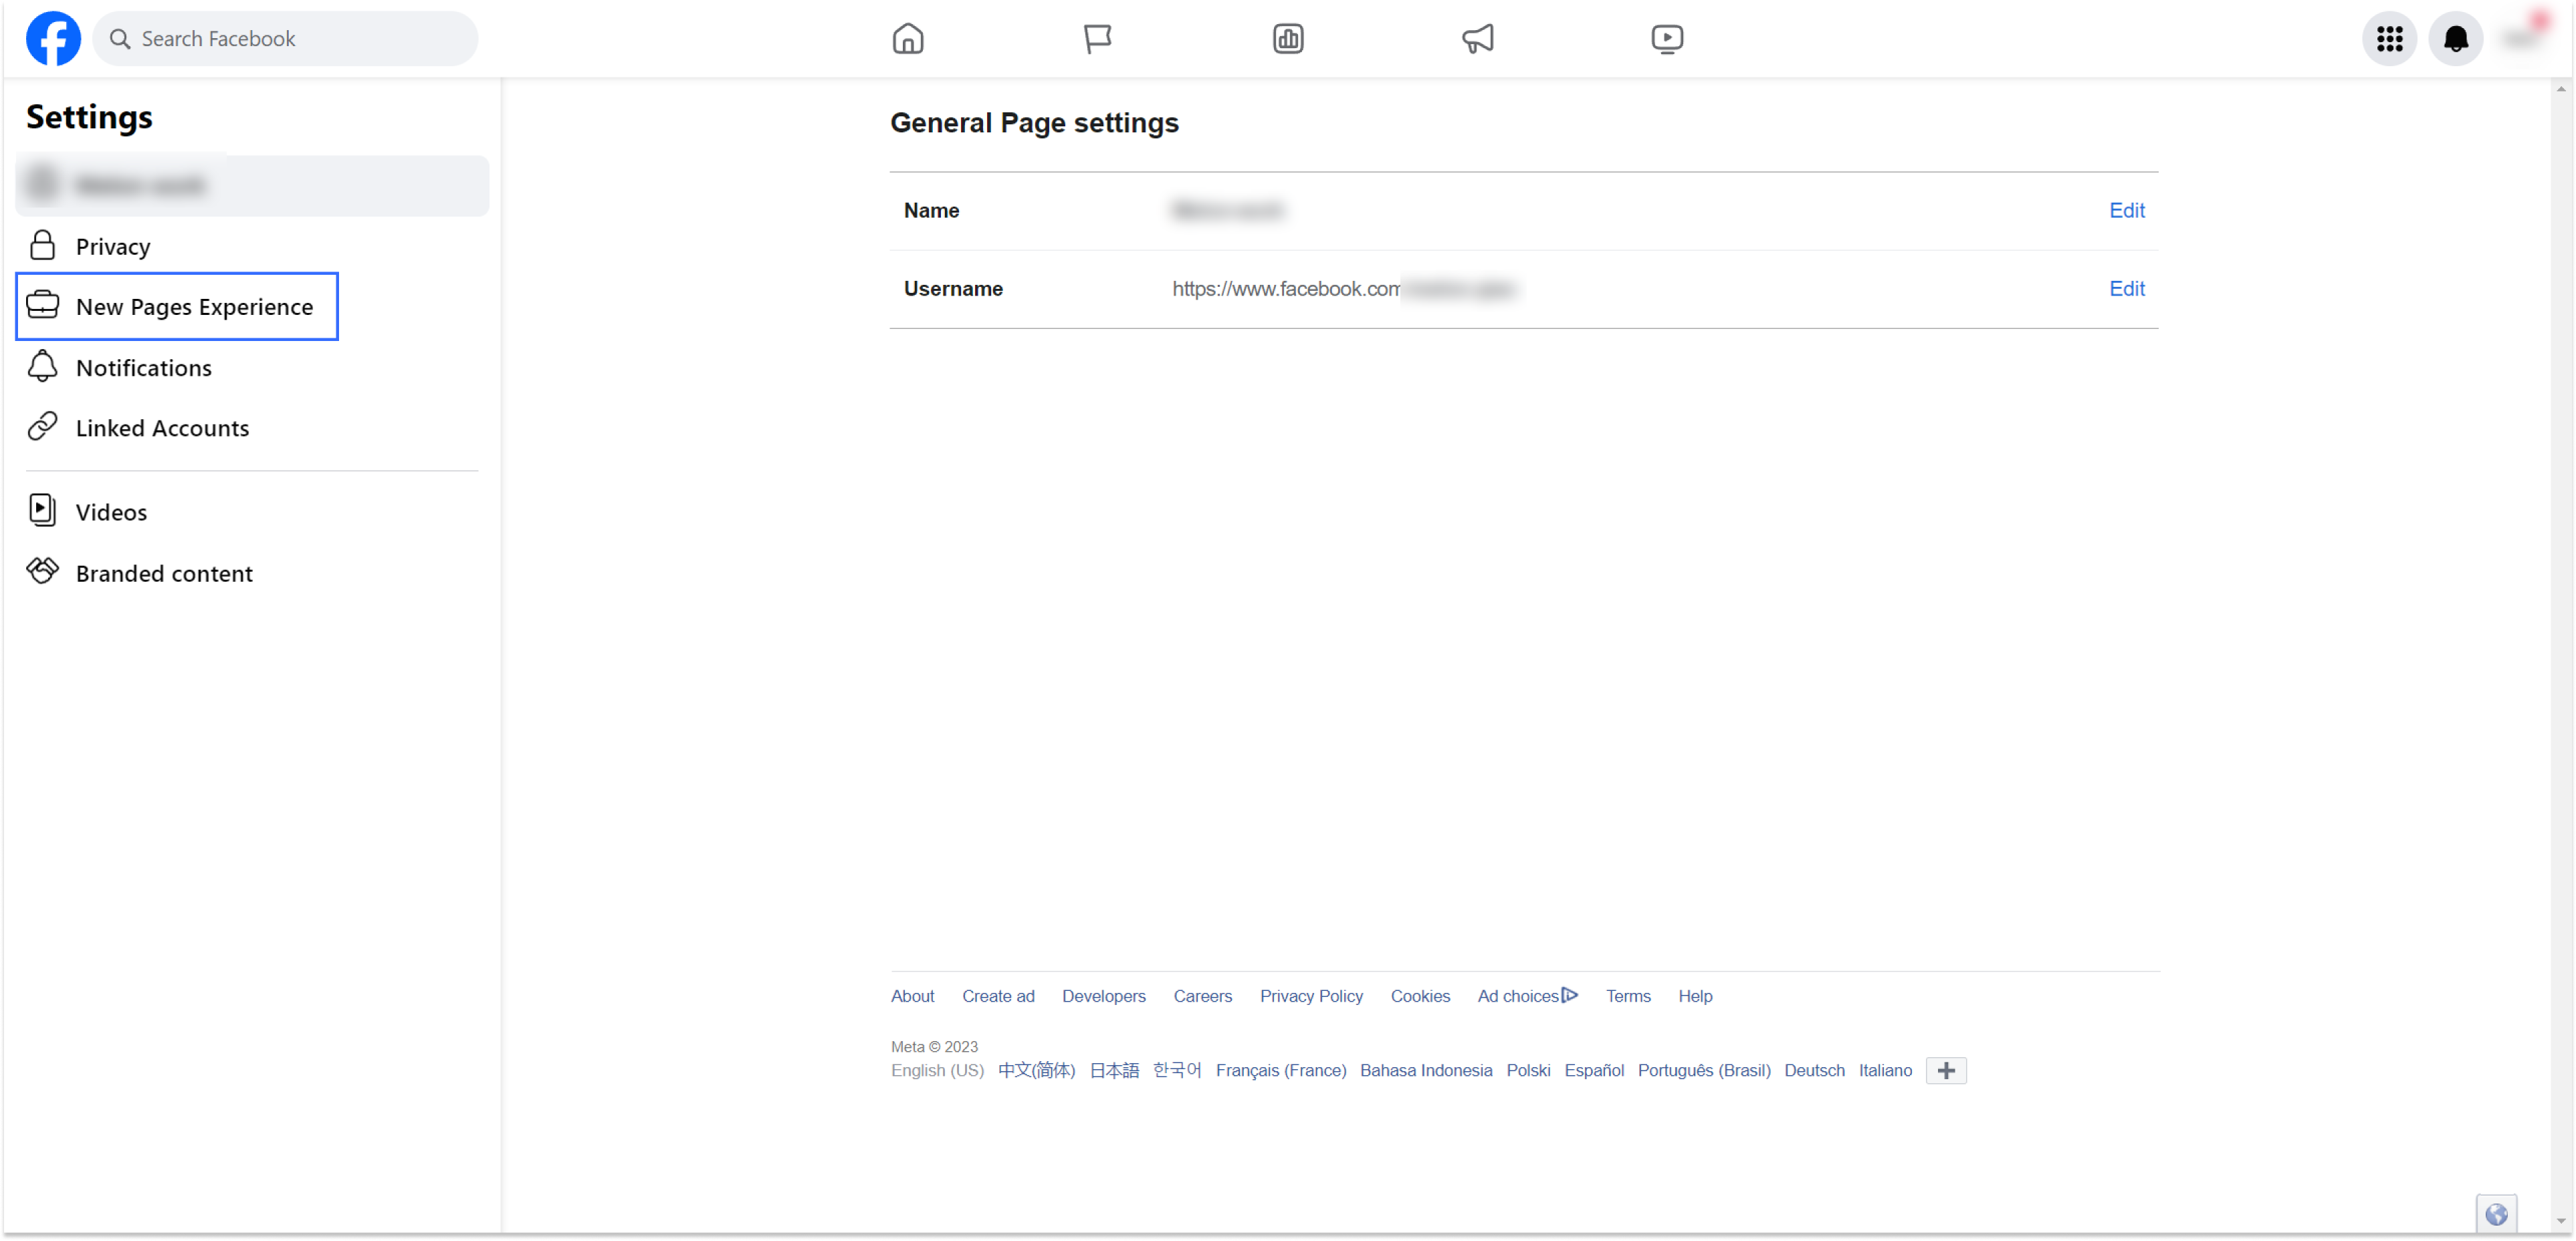Open the Ad Center megaphone icon
Viewport: 2576px width, 1241px height.
(1477, 39)
